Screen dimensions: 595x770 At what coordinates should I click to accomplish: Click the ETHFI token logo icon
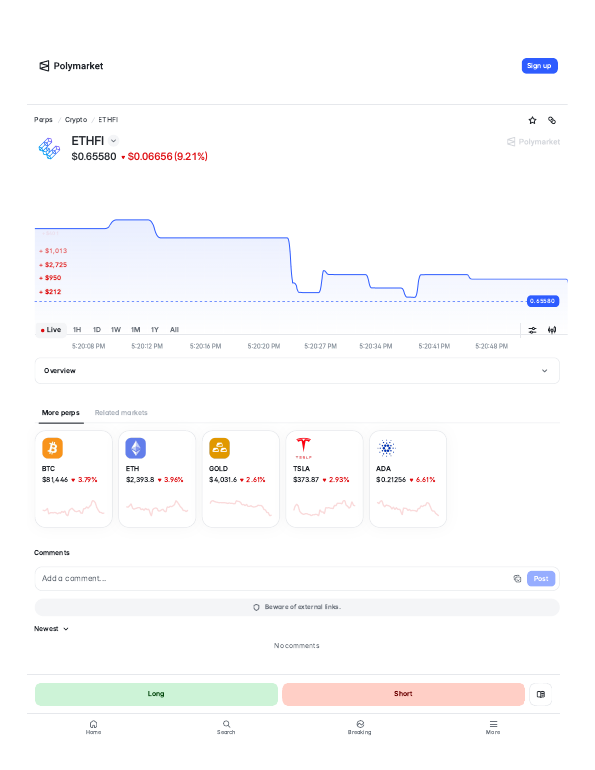pos(49,148)
